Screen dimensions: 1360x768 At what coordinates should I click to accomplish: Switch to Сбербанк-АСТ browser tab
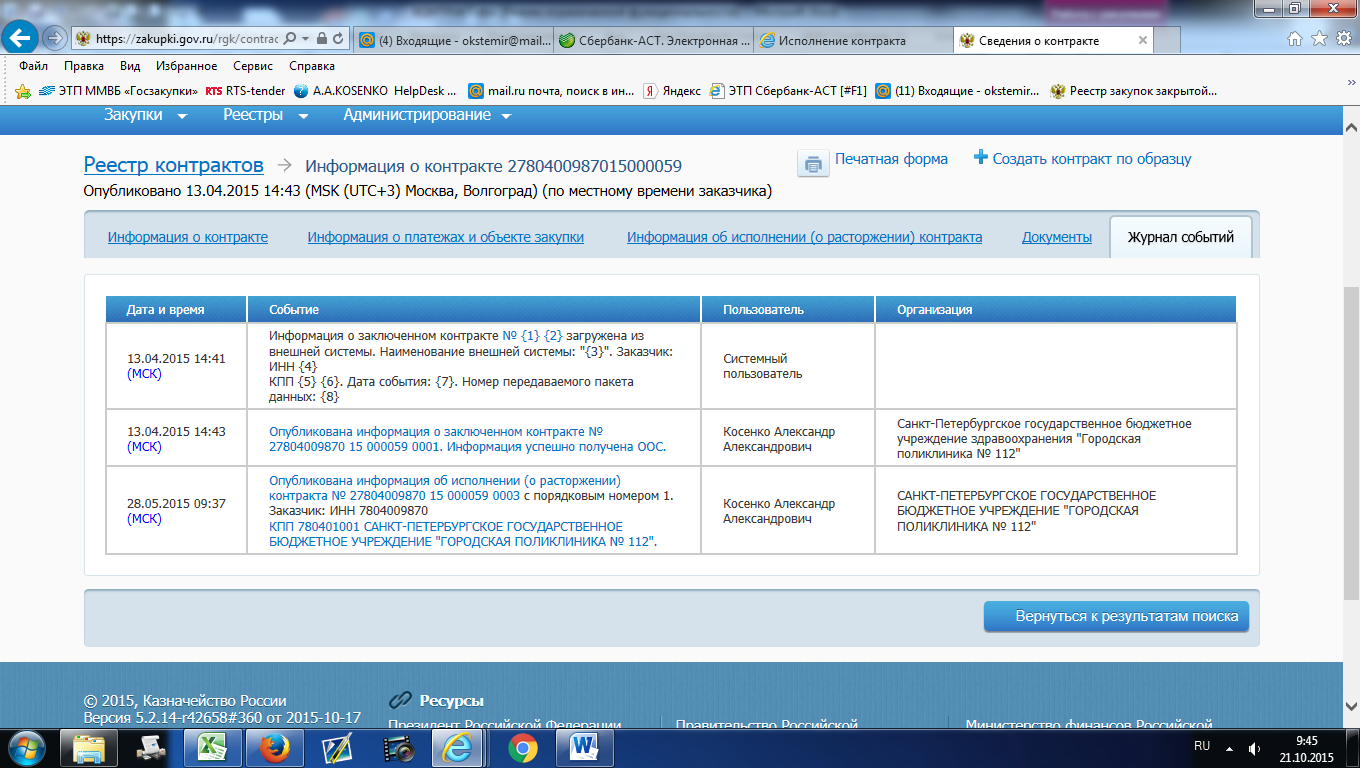point(654,41)
